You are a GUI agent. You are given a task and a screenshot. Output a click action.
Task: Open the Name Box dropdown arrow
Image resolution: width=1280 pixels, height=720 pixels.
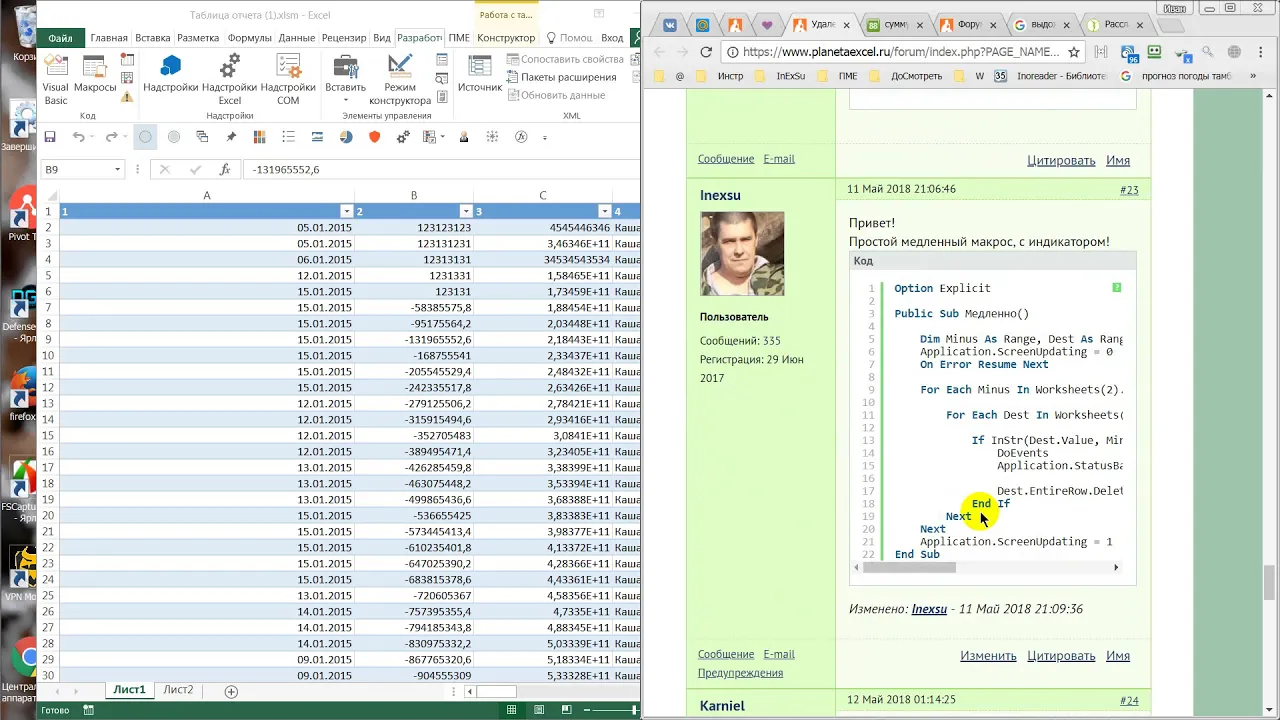117,170
